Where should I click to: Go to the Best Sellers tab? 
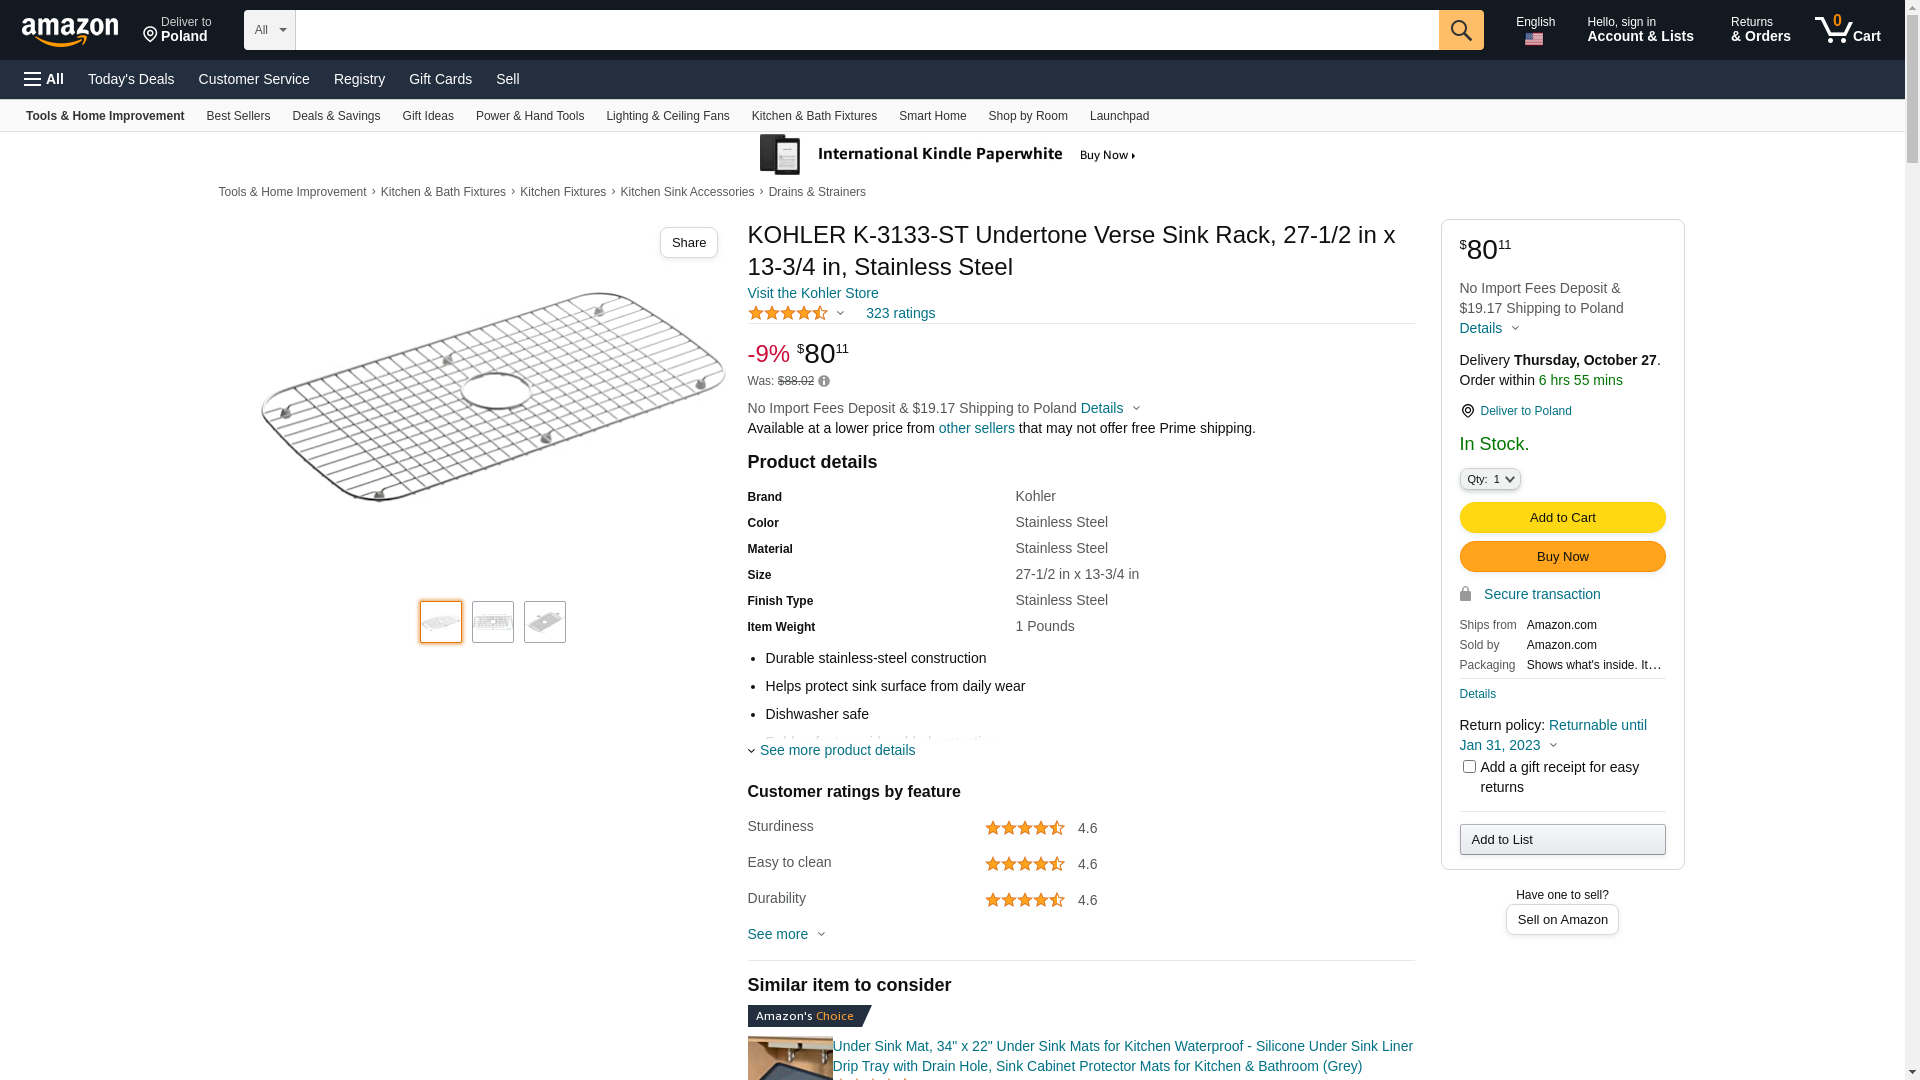[x=238, y=116]
